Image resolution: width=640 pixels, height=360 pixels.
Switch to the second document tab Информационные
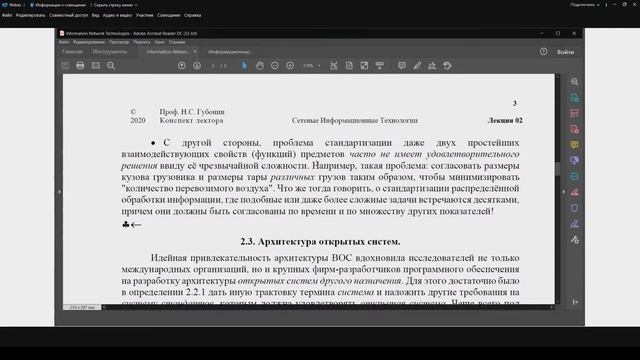[230, 52]
